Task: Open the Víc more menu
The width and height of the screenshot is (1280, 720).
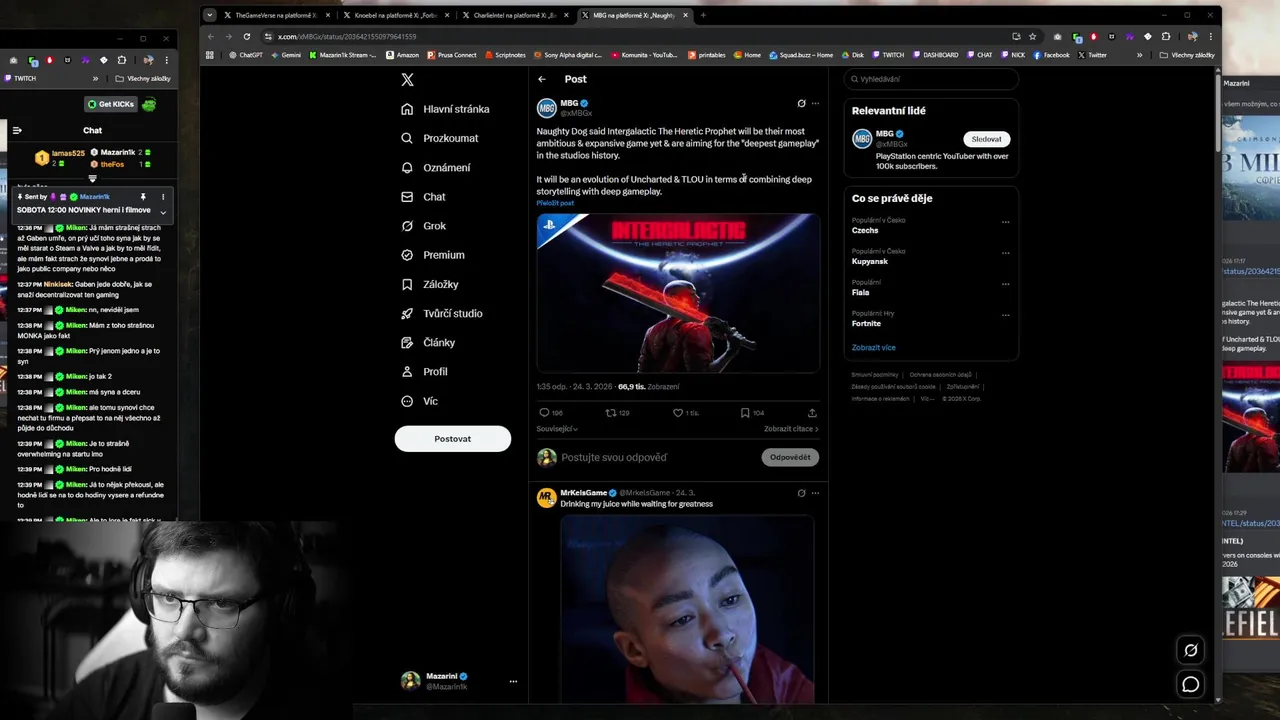Action: tap(419, 401)
